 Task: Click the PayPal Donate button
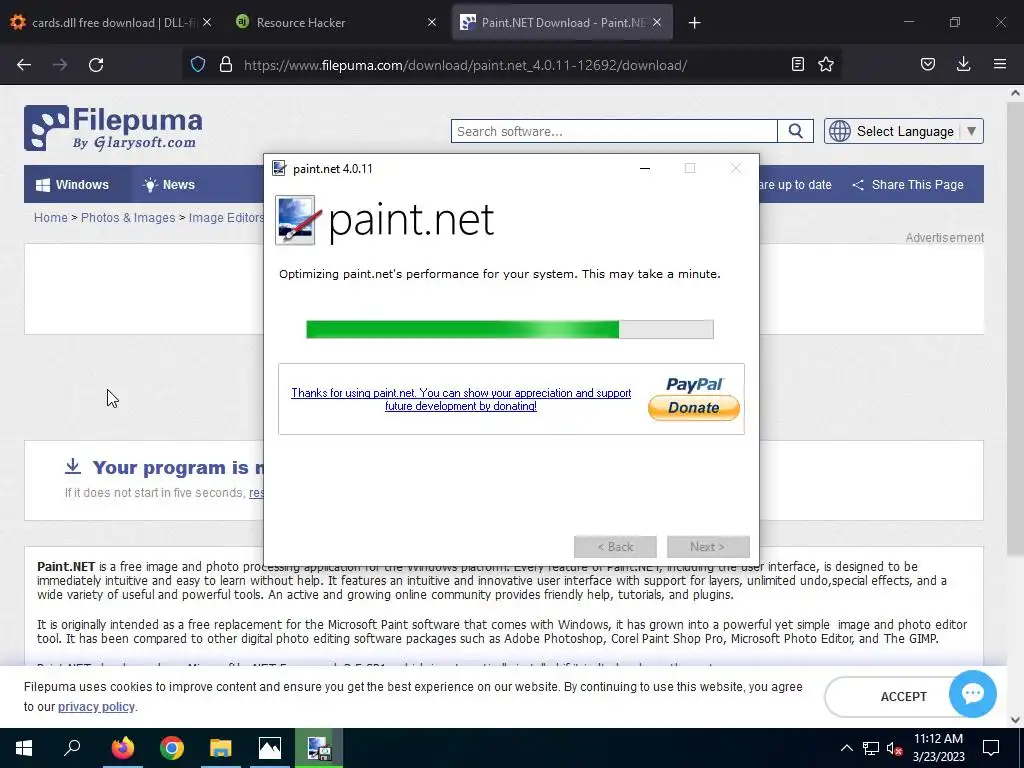[694, 408]
